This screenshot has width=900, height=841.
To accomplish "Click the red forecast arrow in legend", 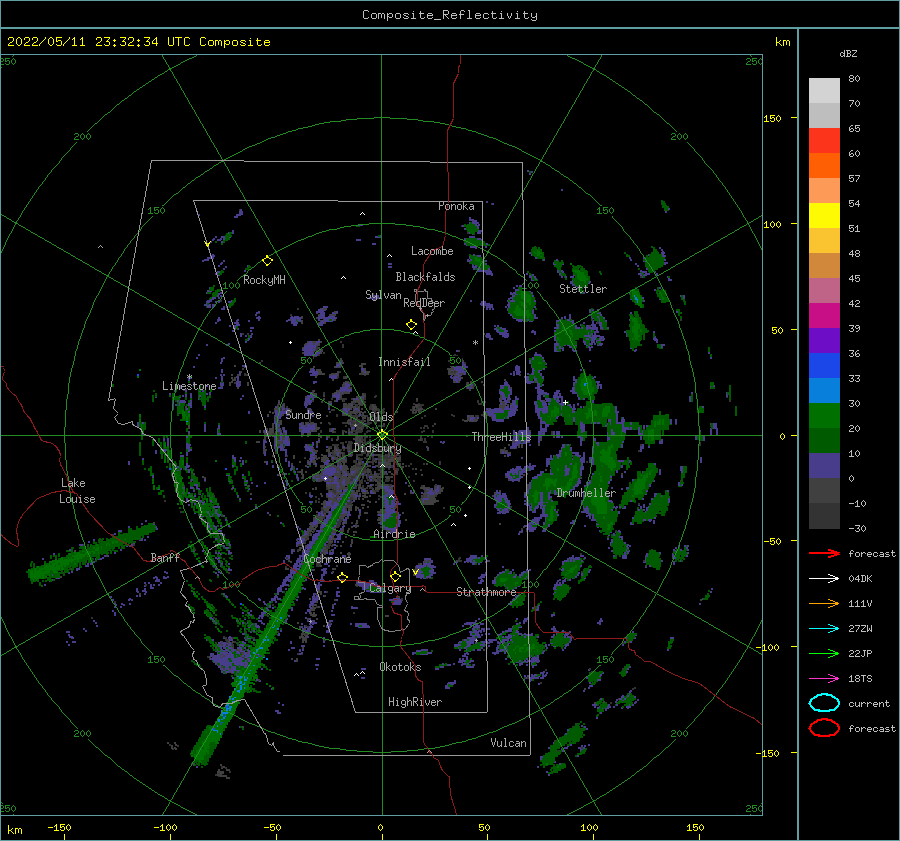I will tap(824, 553).
